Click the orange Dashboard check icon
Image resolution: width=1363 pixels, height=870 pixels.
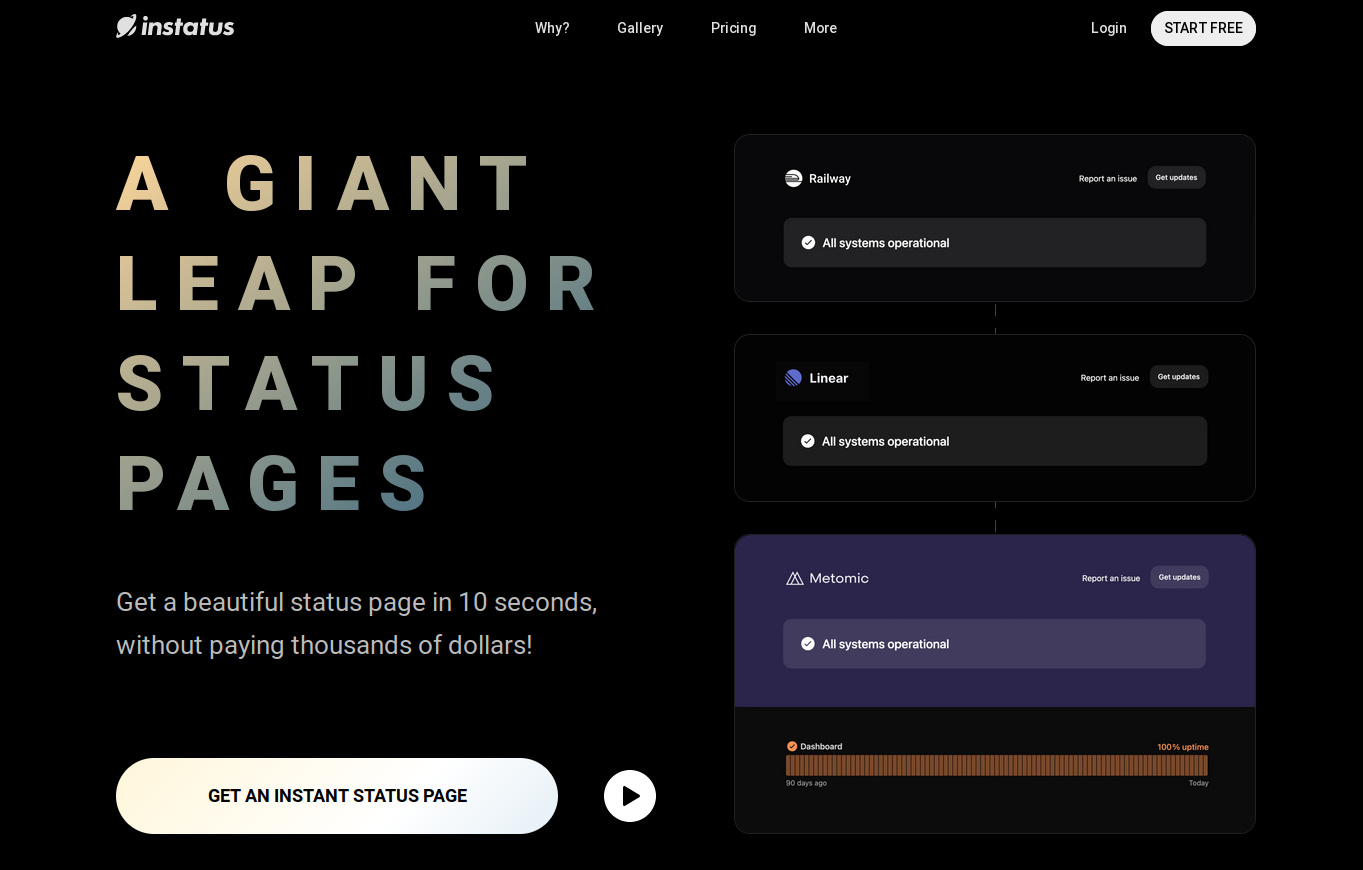point(792,746)
